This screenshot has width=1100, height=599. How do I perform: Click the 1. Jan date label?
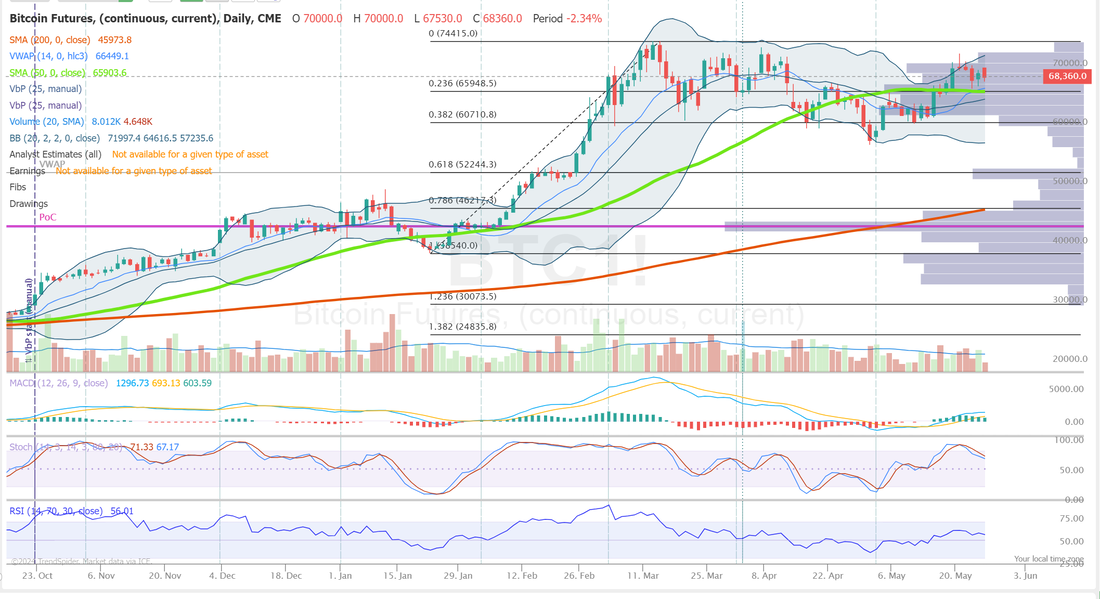tap(340, 576)
